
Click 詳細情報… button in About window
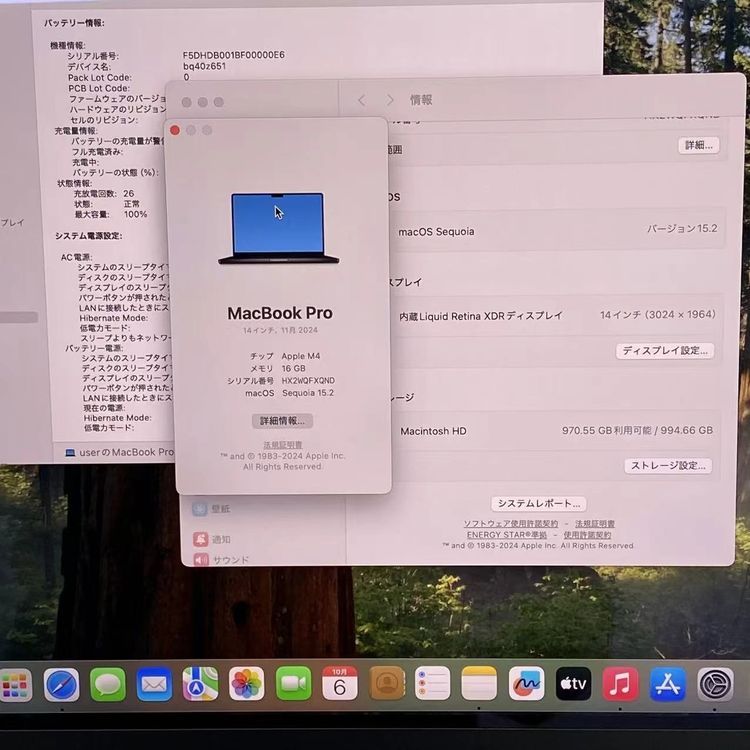(x=282, y=421)
